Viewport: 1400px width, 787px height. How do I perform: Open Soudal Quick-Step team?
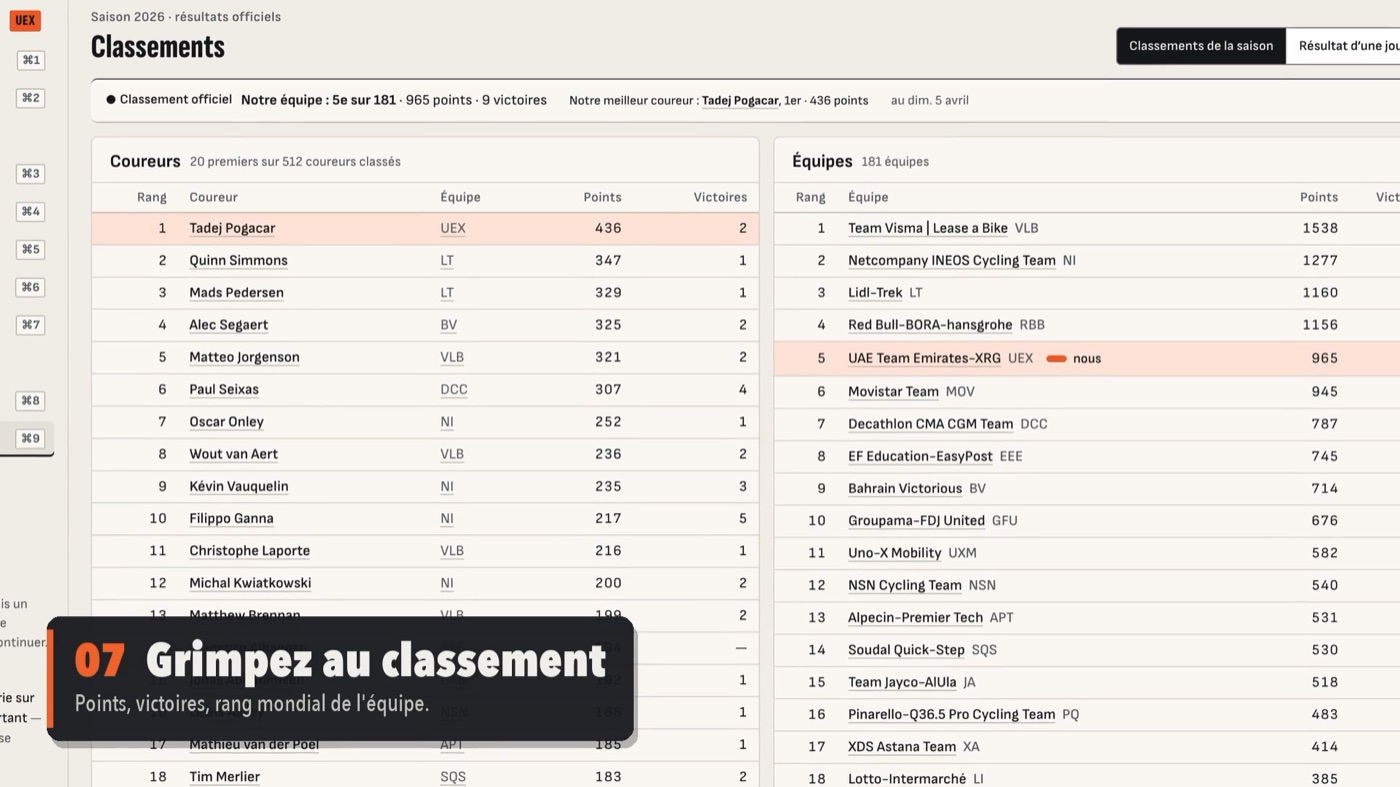(906, 650)
